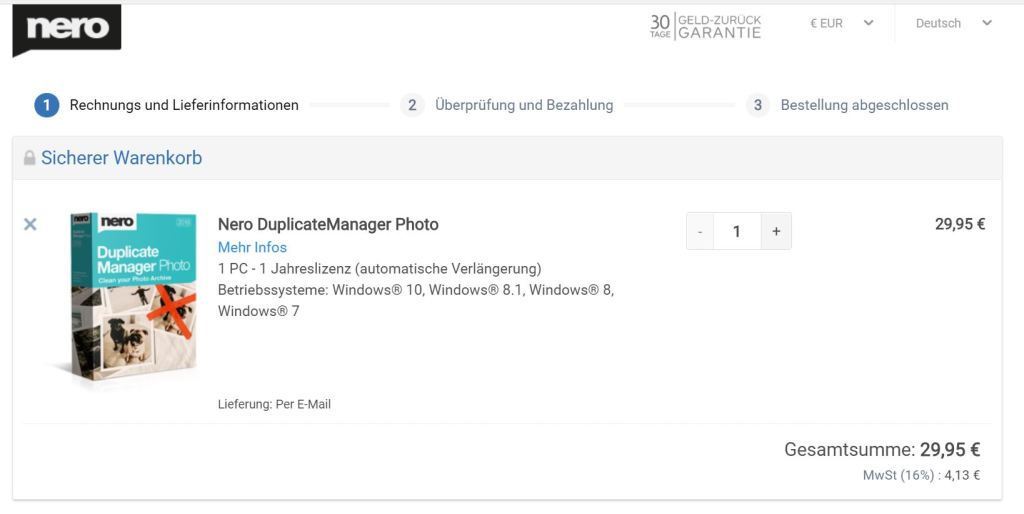Screen dimensions: 1024x514
Task: Remove Nero DuplicateManager Photo with the X icon
Action: click(x=30, y=224)
